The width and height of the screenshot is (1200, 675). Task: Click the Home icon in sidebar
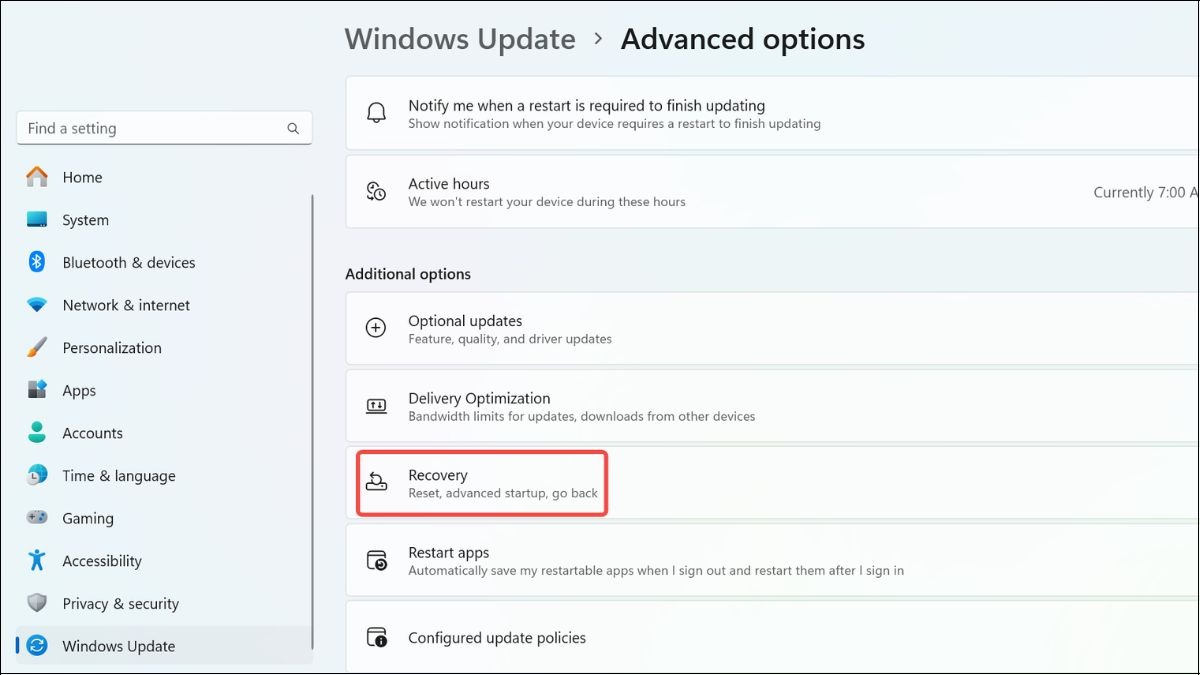[37, 177]
